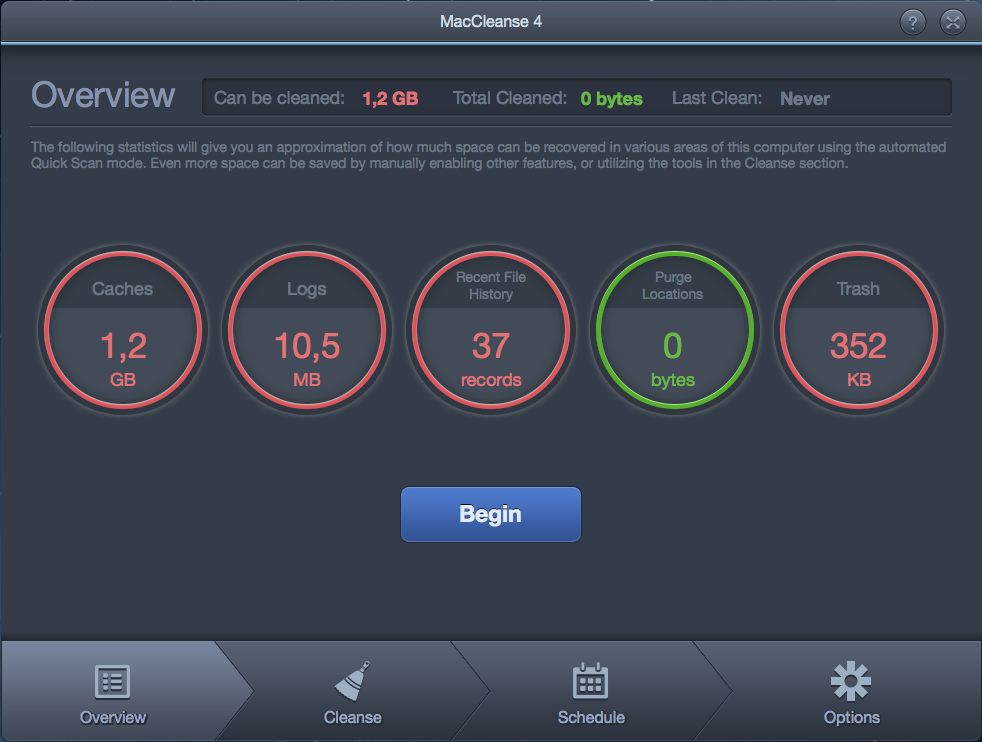This screenshot has height=742, width=982.
Task: Switch to the Options tab label
Action: (852, 717)
